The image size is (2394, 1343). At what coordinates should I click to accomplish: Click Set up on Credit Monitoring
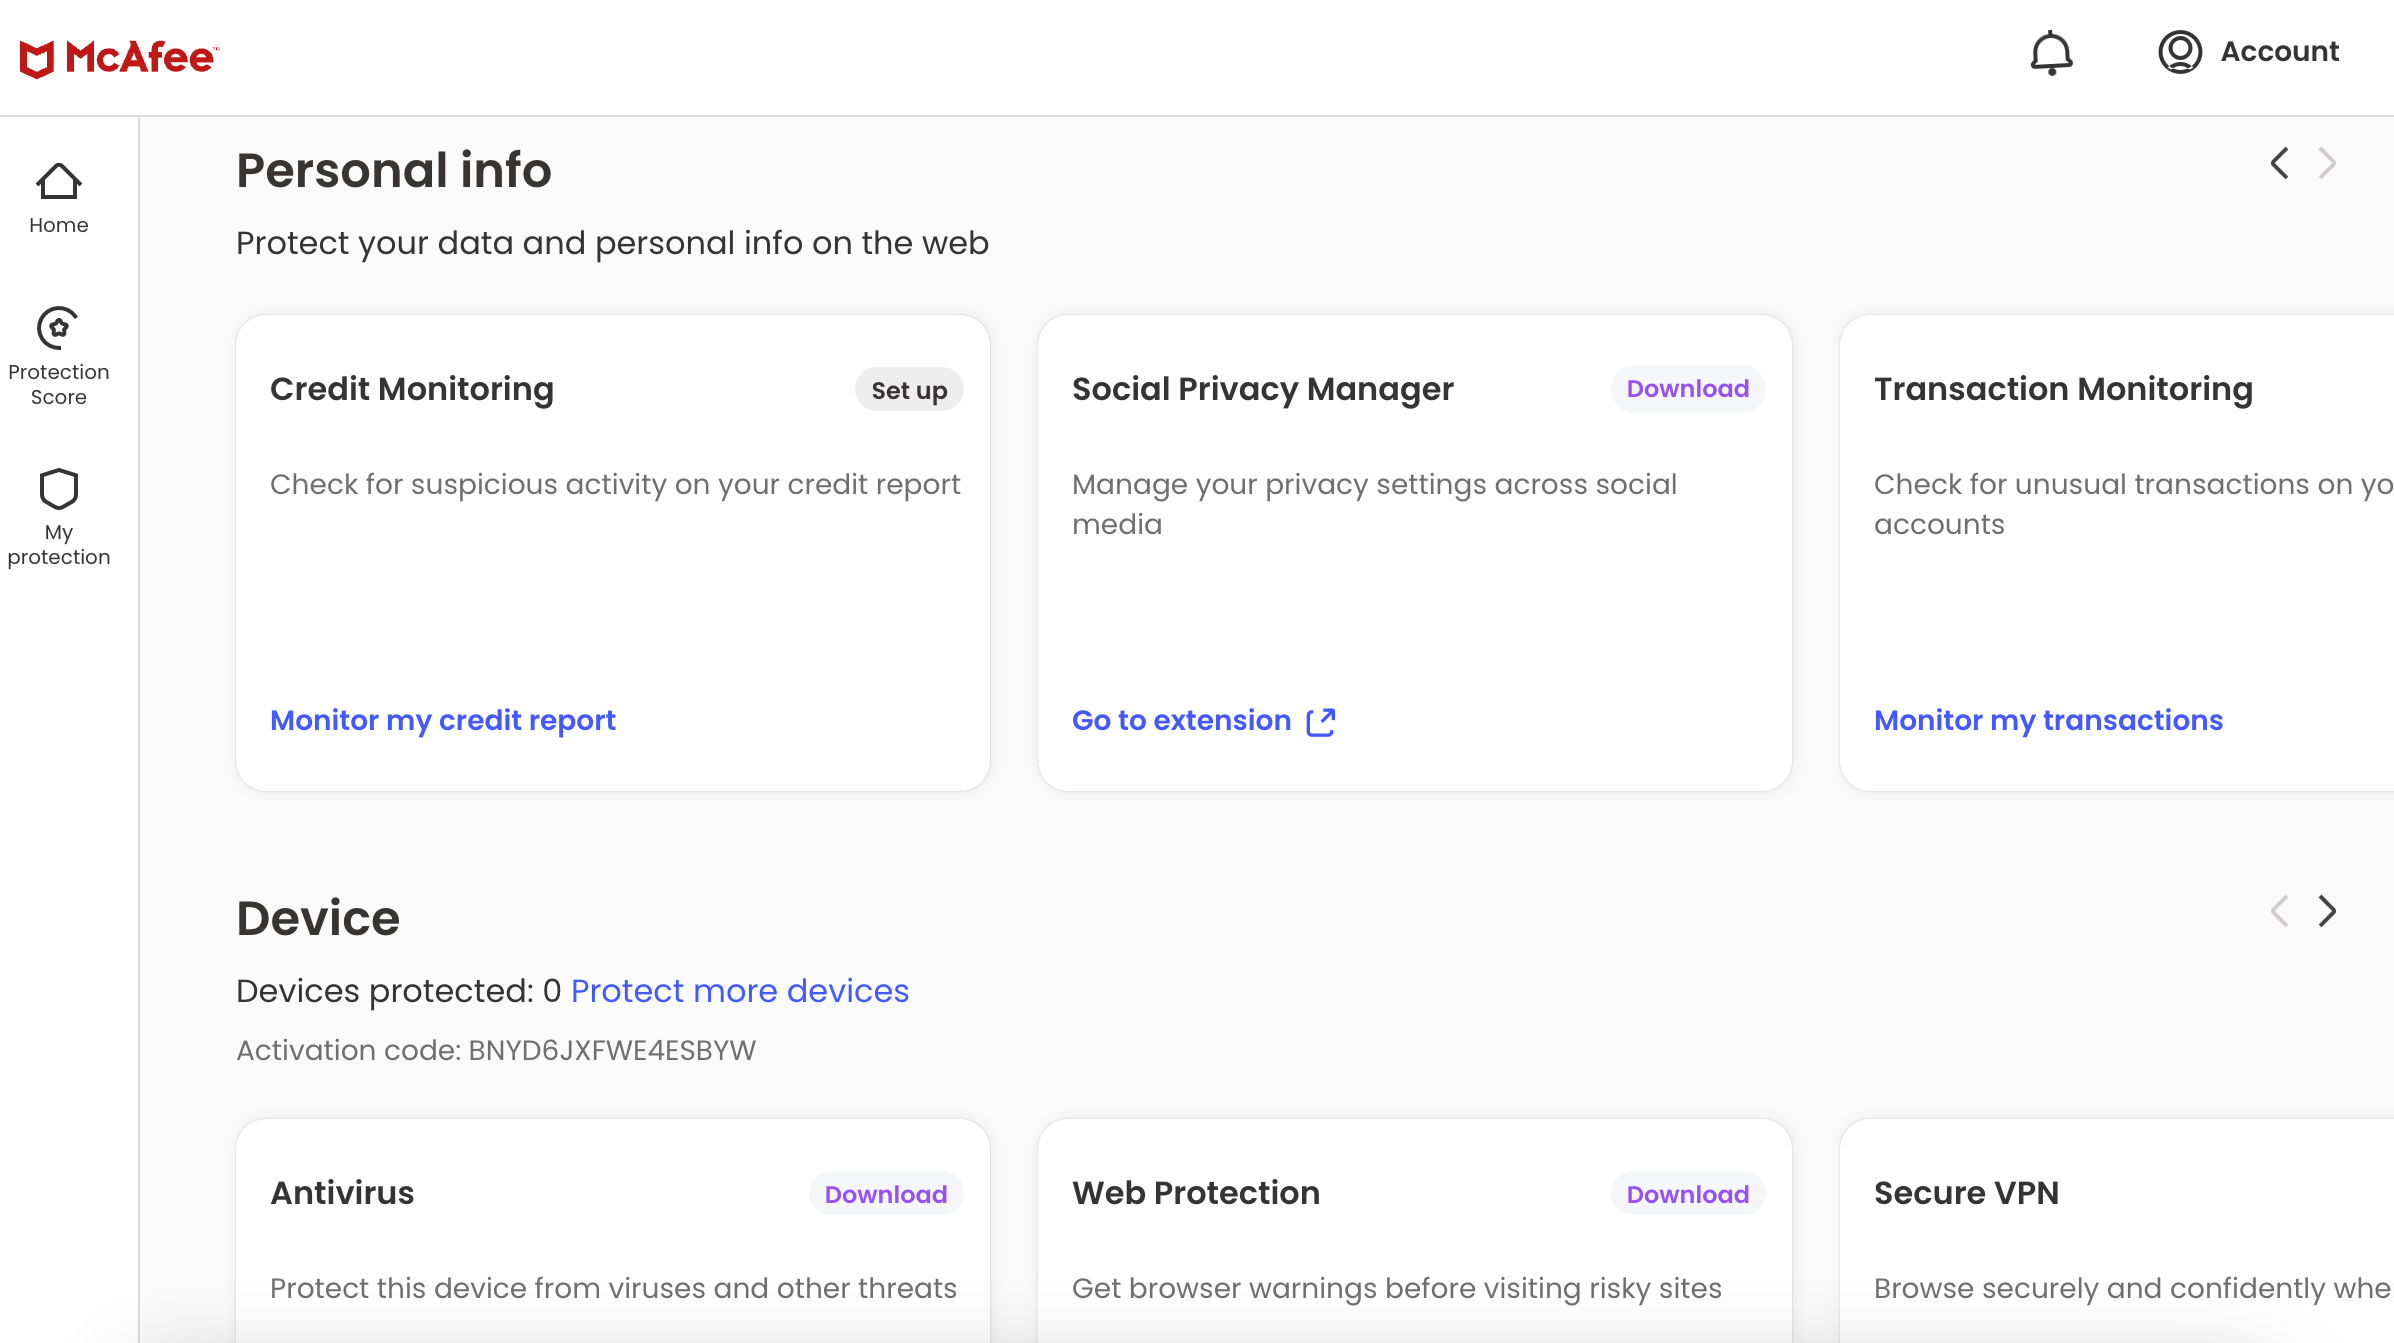[909, 390]
